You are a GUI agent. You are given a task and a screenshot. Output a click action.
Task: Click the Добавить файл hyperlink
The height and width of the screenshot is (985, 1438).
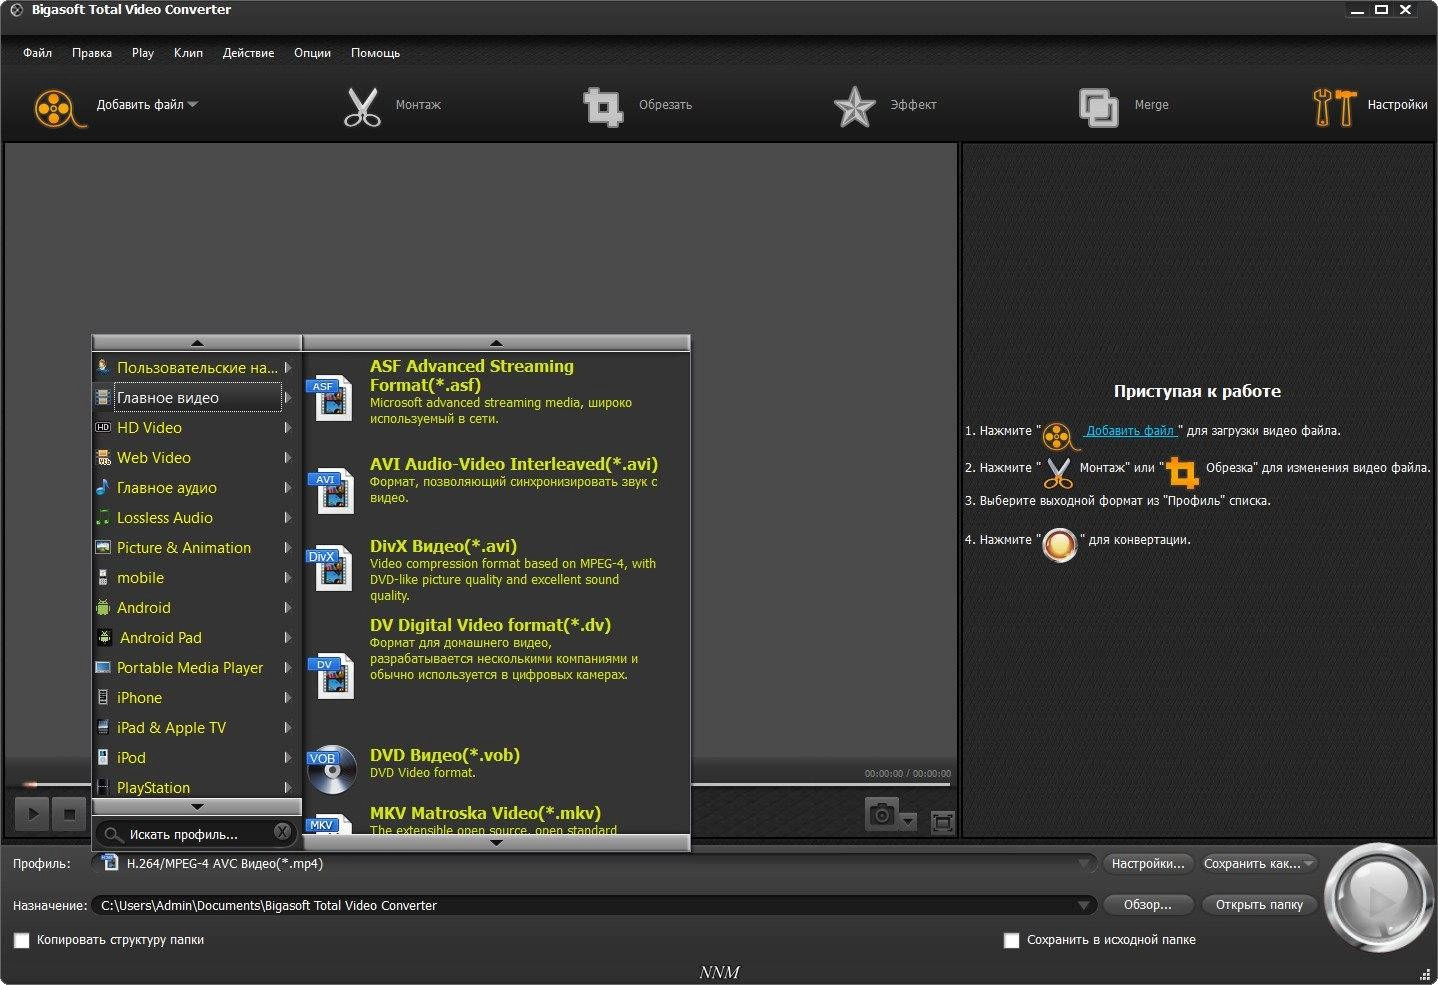[x=1130, y=431]
